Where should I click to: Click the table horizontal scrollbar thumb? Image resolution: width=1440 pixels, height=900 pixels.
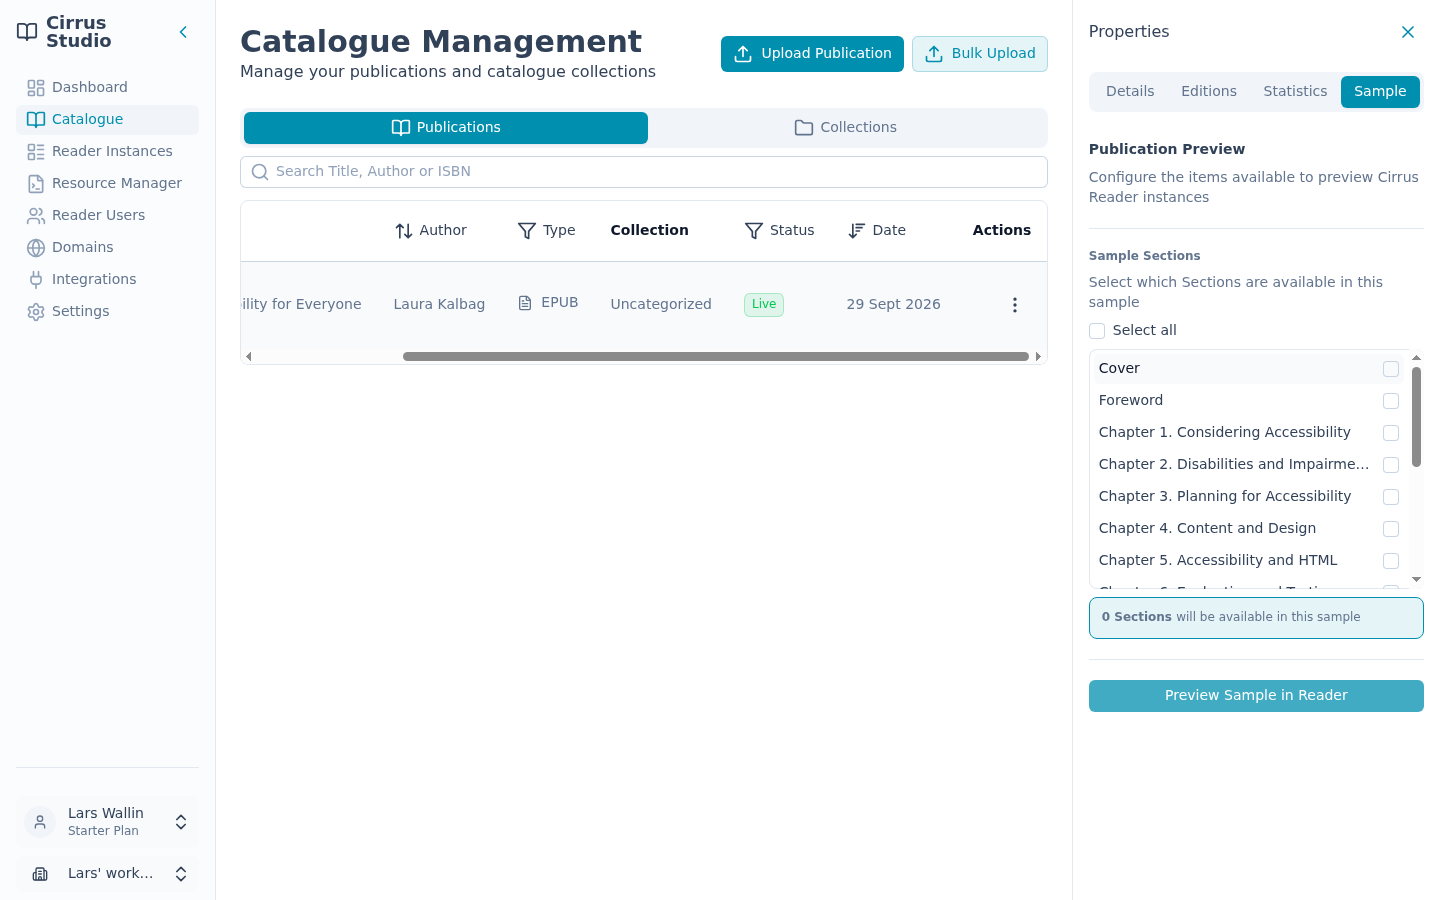pyautogui.click(x=716, y=356)
